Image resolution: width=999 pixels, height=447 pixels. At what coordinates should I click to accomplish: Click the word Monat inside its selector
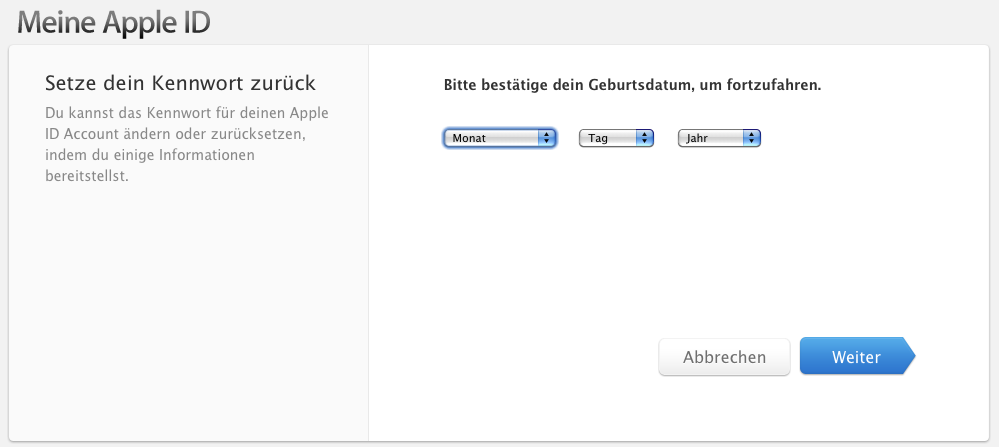469,138
